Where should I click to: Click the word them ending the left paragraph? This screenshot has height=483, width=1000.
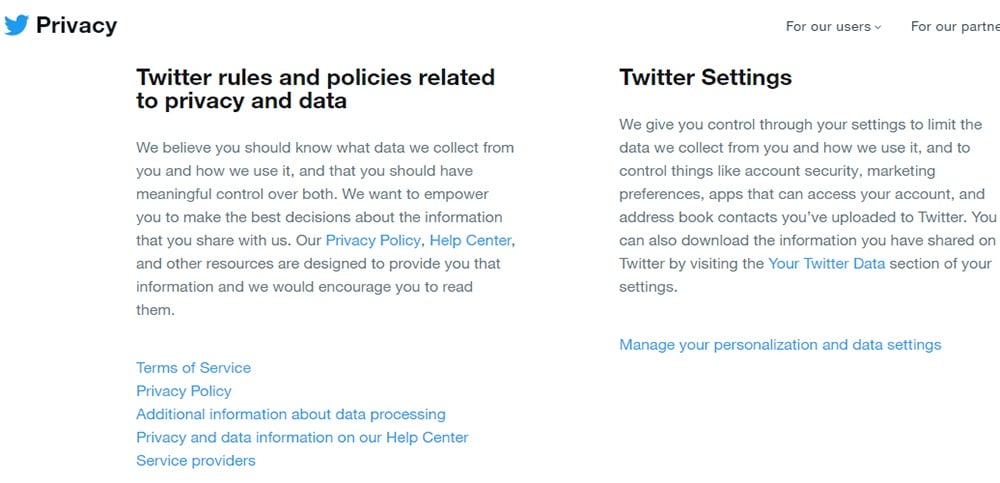coord(155,310)
